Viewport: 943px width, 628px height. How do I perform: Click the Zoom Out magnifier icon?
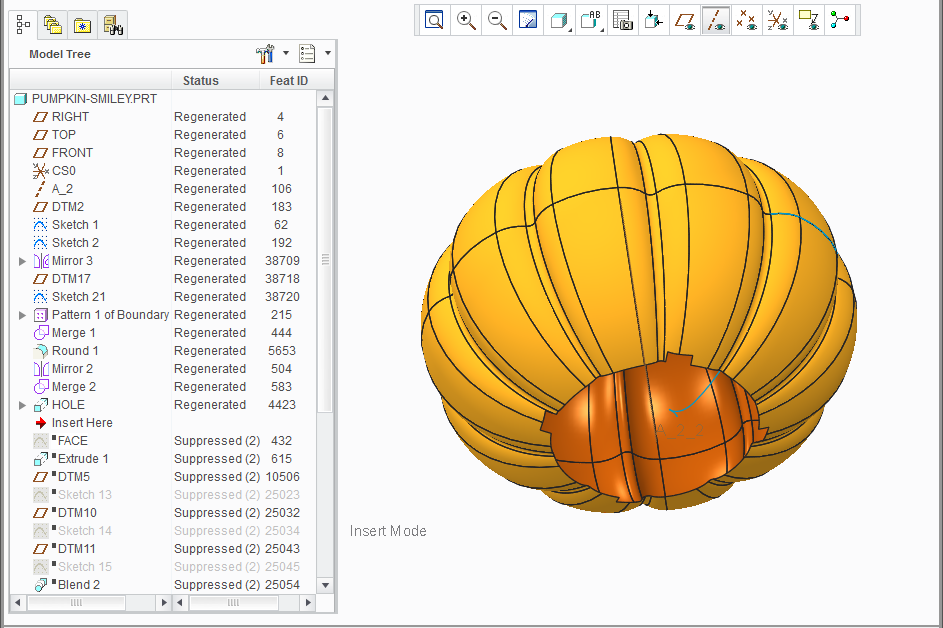coord(497,20)
